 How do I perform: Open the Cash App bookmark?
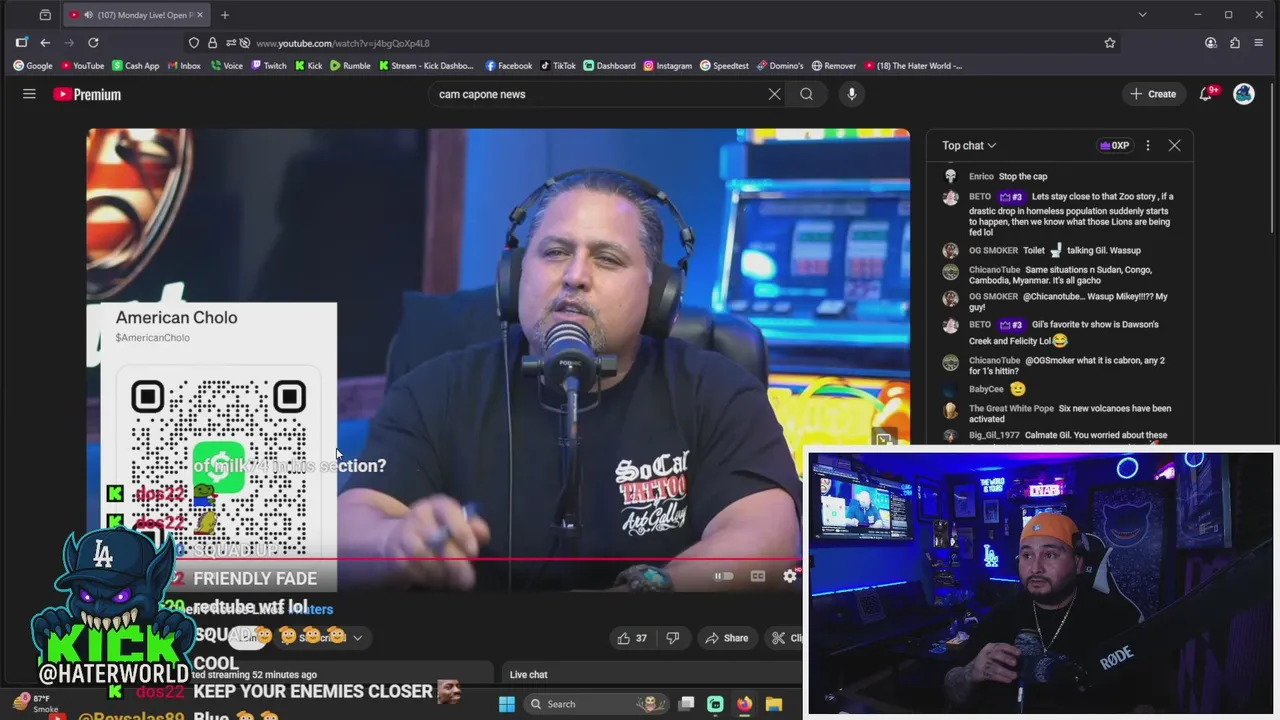click(x=135, y=66)
